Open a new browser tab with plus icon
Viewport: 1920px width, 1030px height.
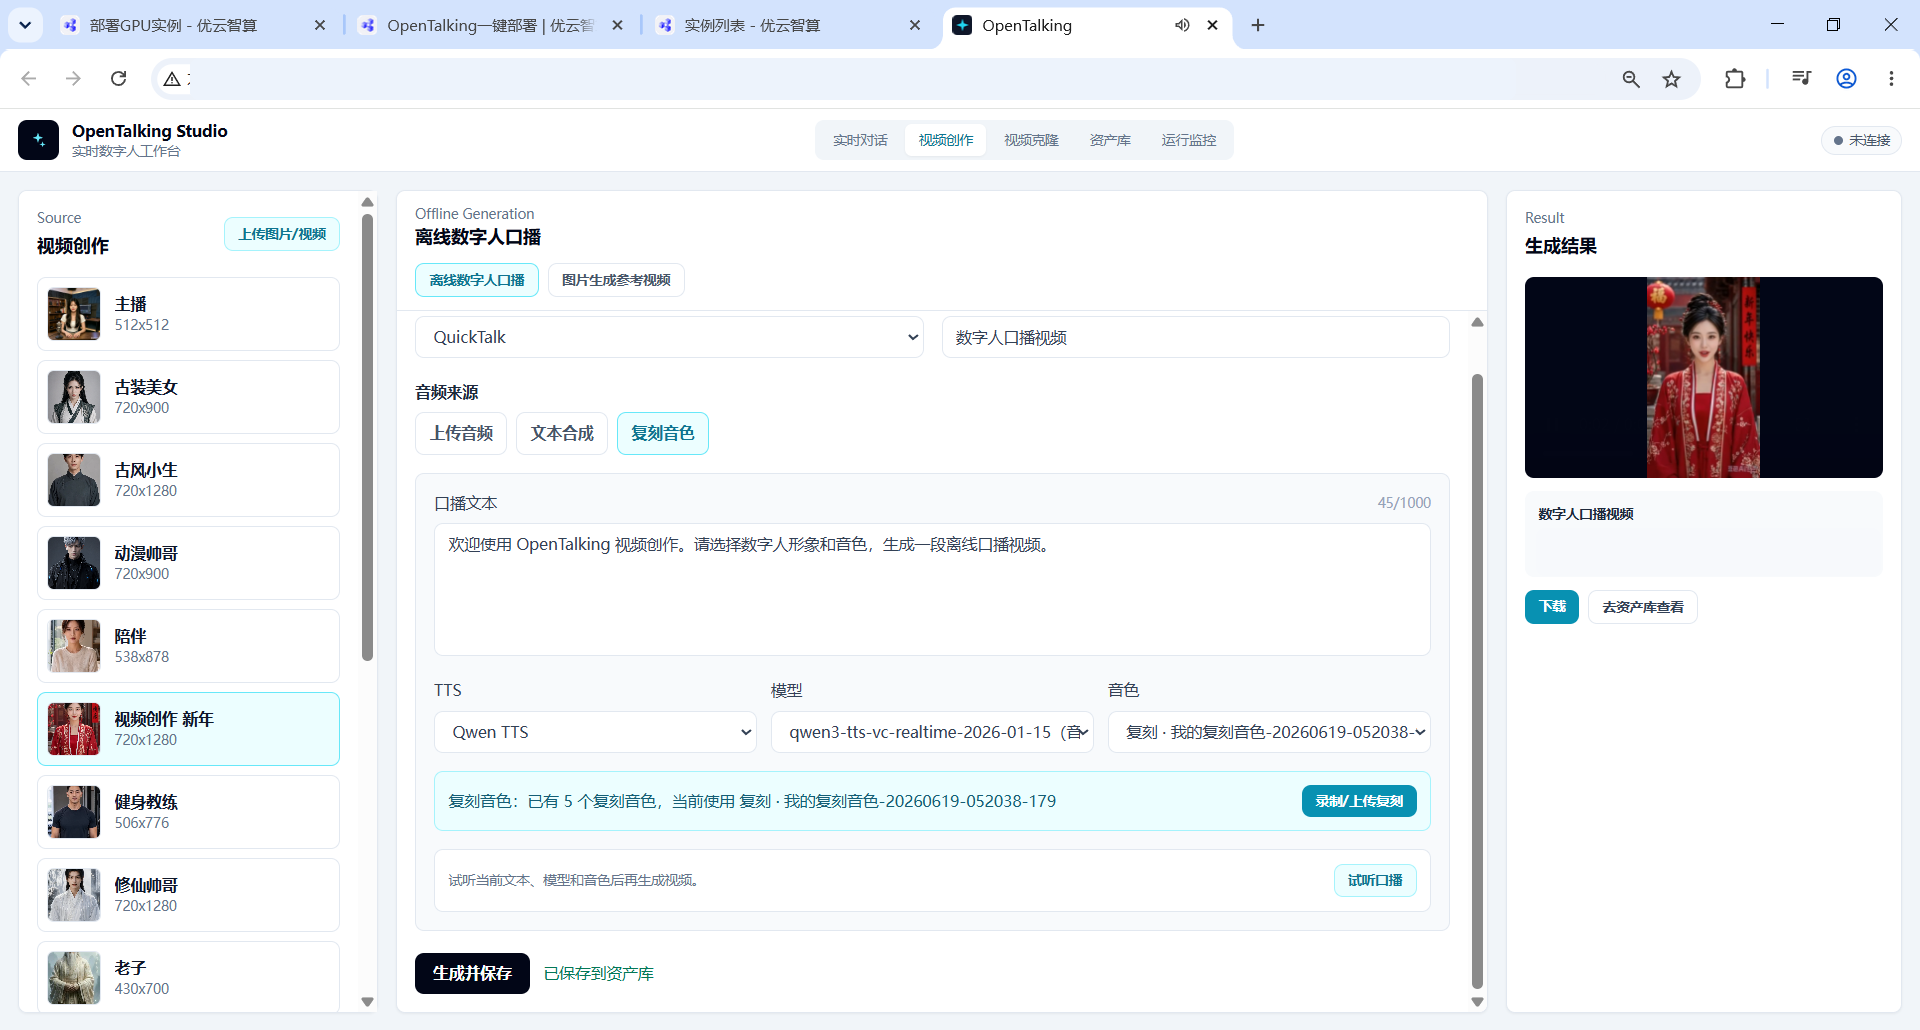(1258, 25)
